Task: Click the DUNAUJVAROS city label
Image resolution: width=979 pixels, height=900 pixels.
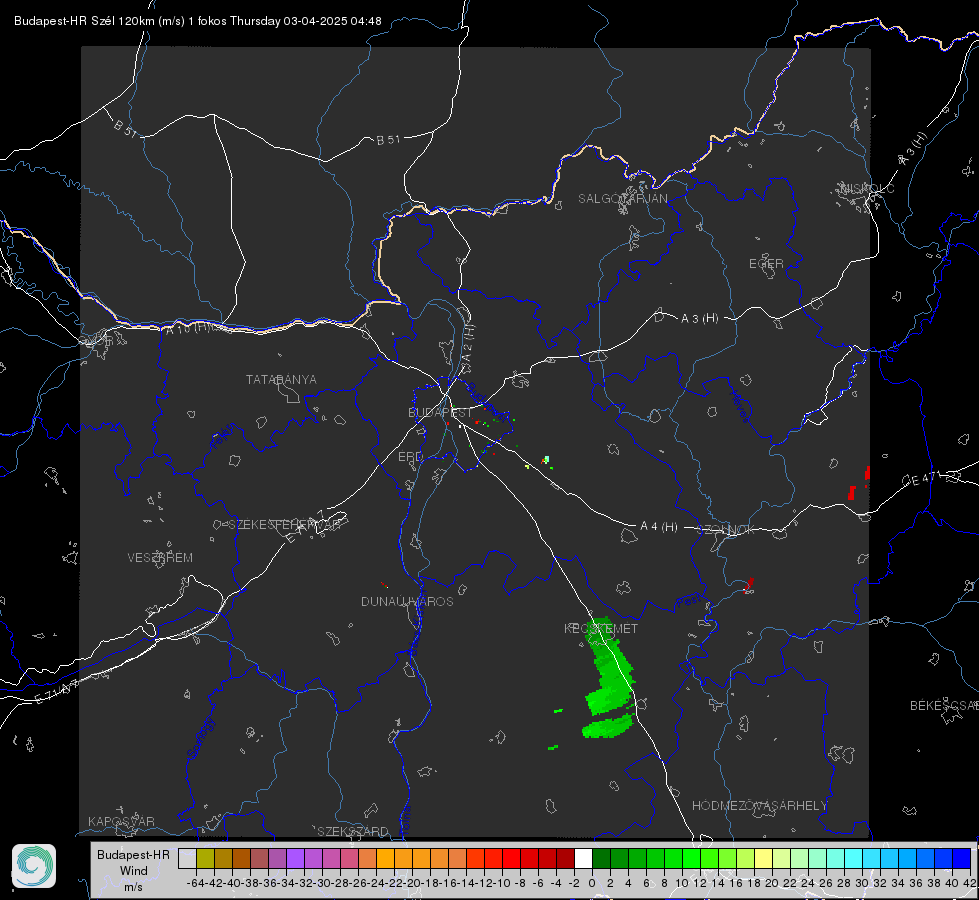Action: [x=407, y=601]
